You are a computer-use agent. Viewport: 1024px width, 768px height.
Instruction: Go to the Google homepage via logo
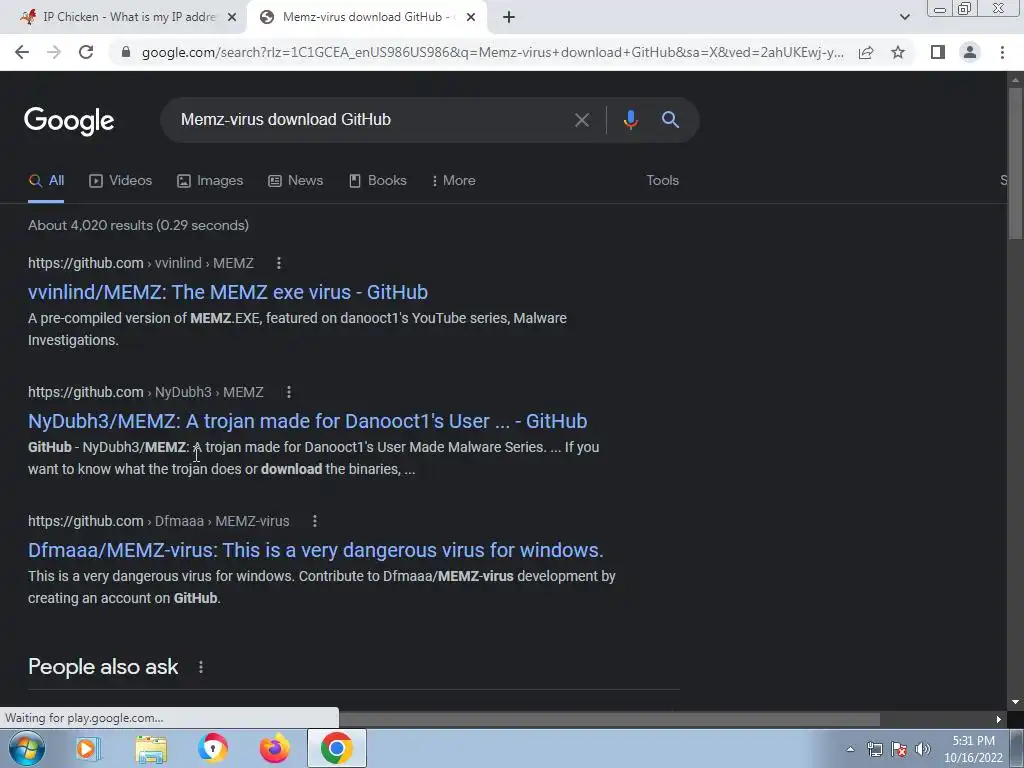pyautogui.click(x=69, y=121)
